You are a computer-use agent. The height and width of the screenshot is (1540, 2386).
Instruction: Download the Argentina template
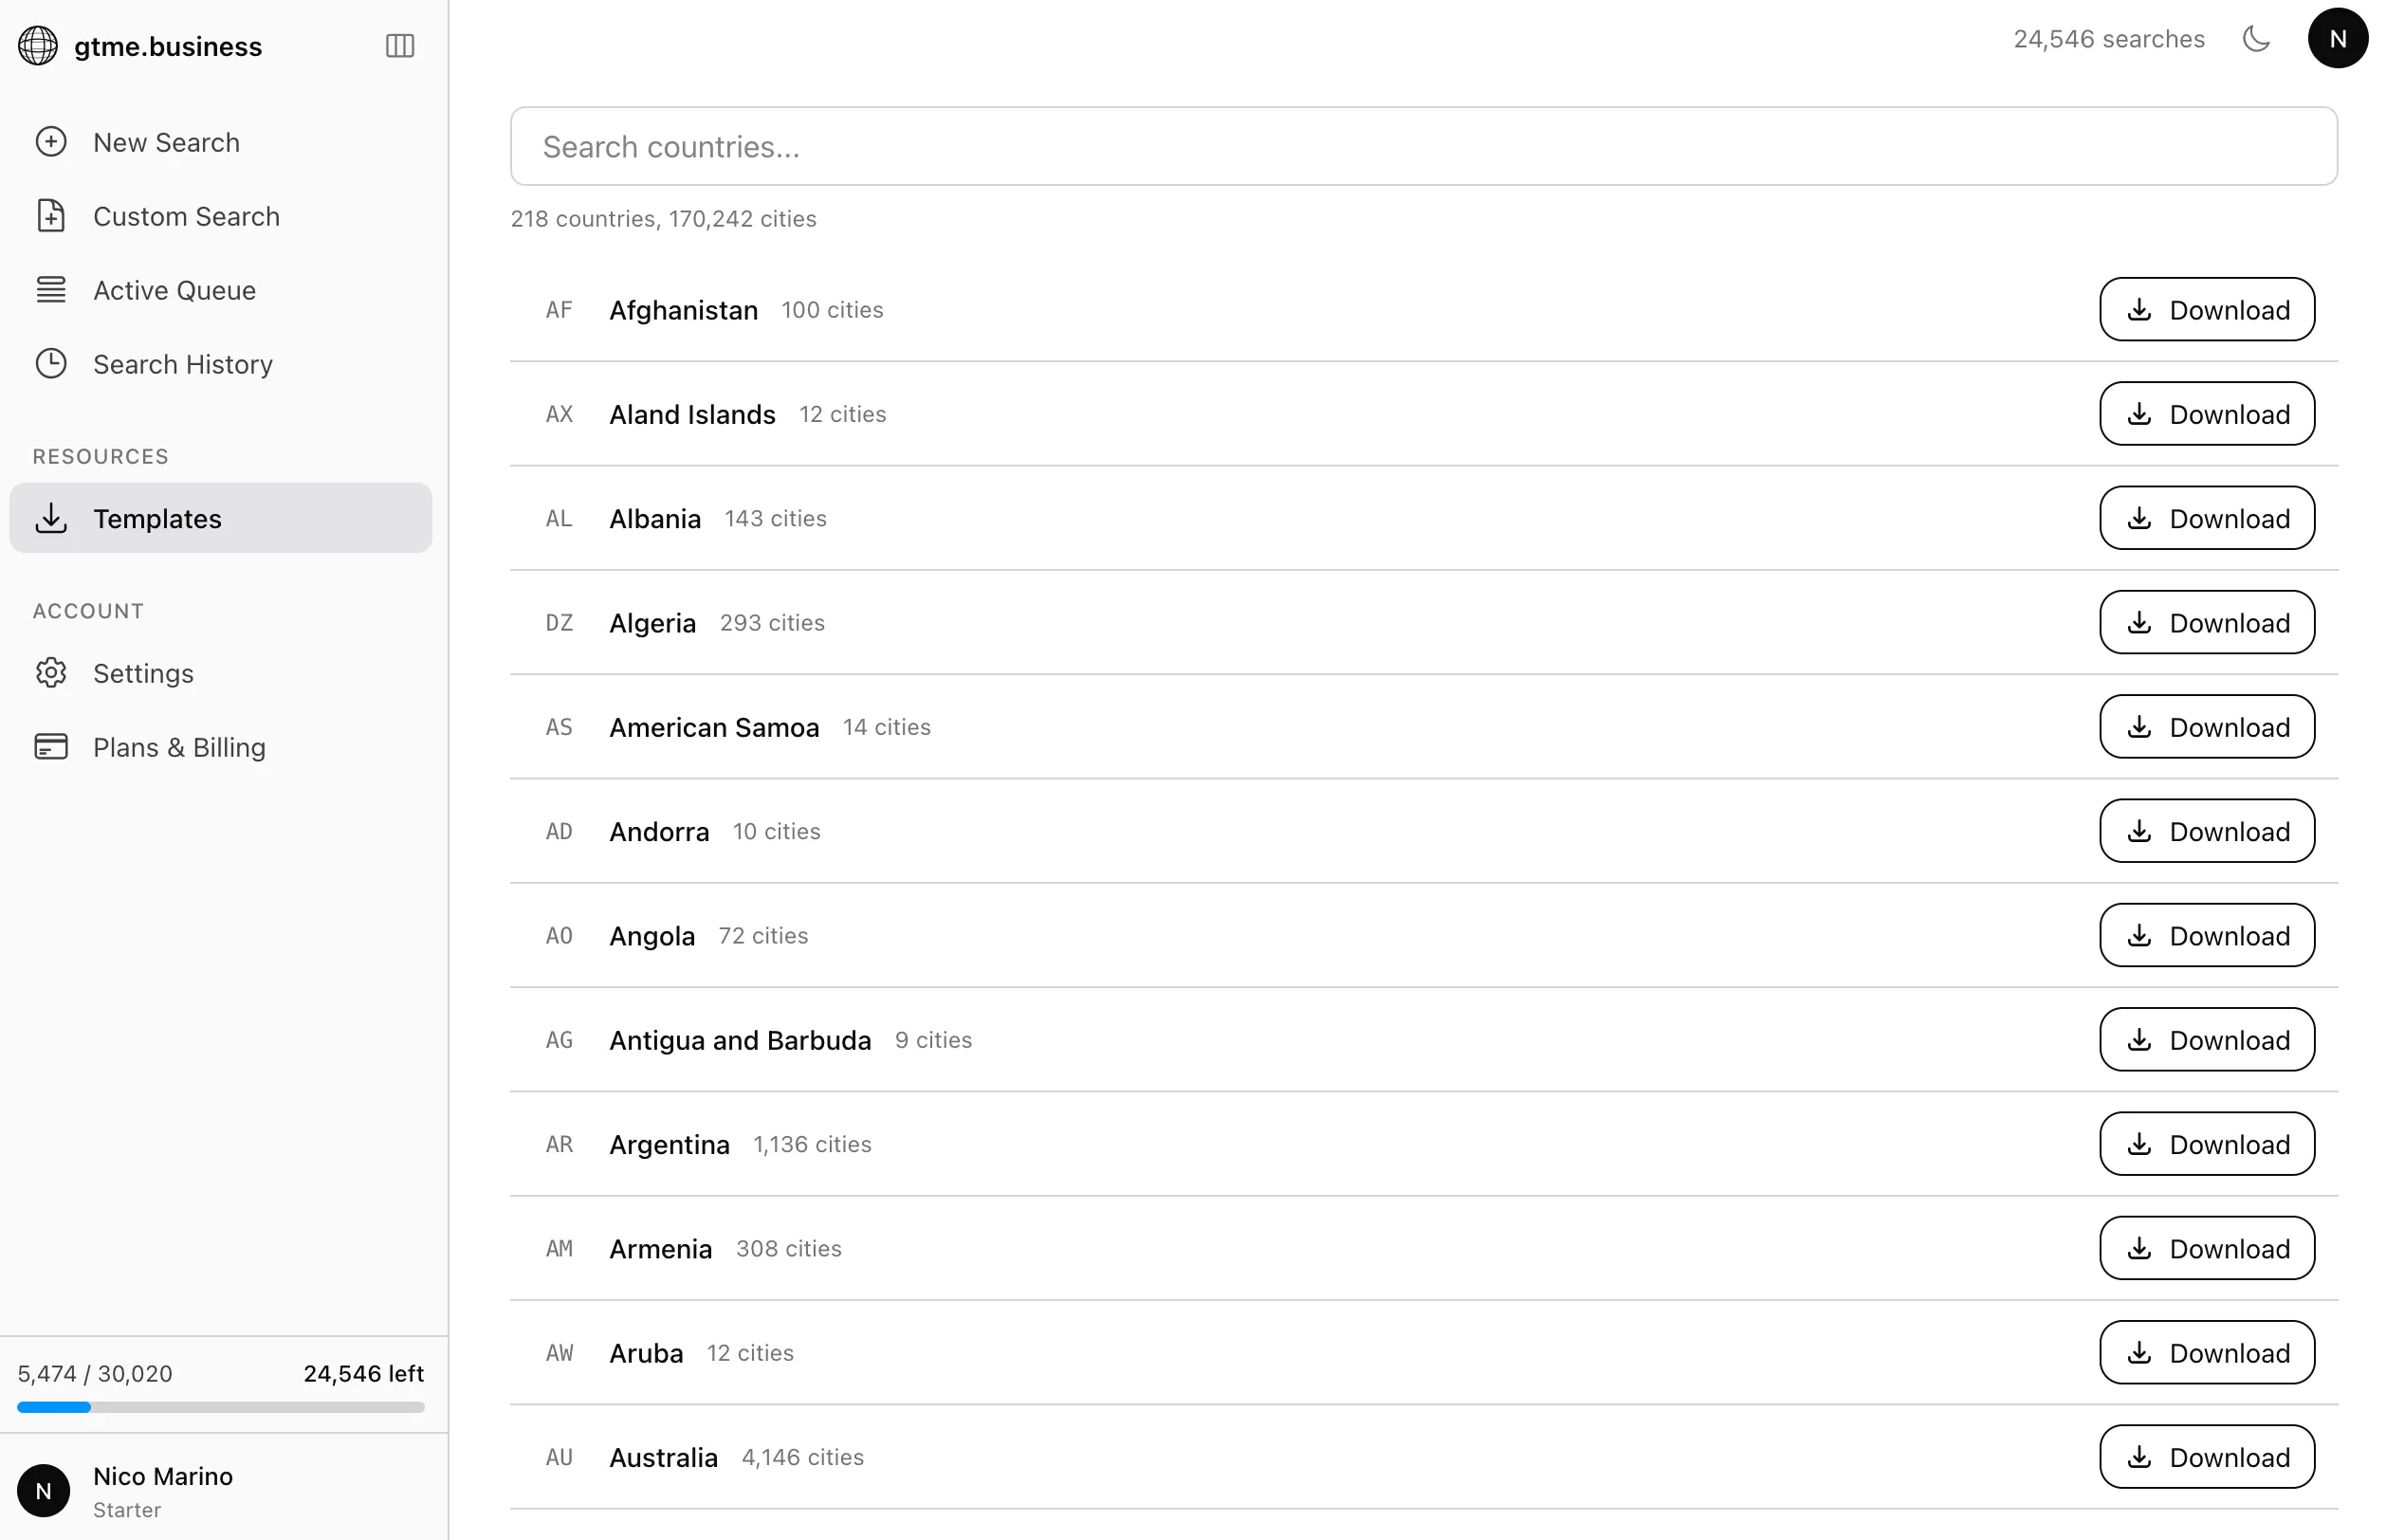coord(2206,1144)
